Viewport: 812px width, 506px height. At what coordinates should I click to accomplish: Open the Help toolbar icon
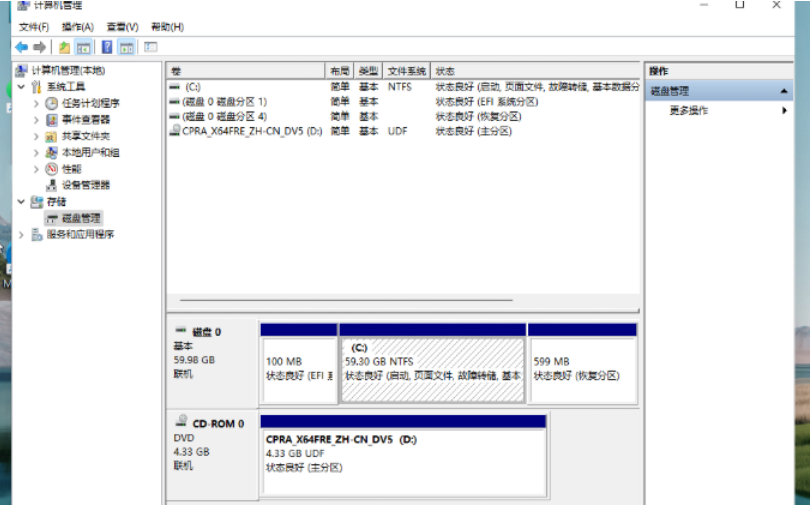pyautogui.click(x=107, y=48)
